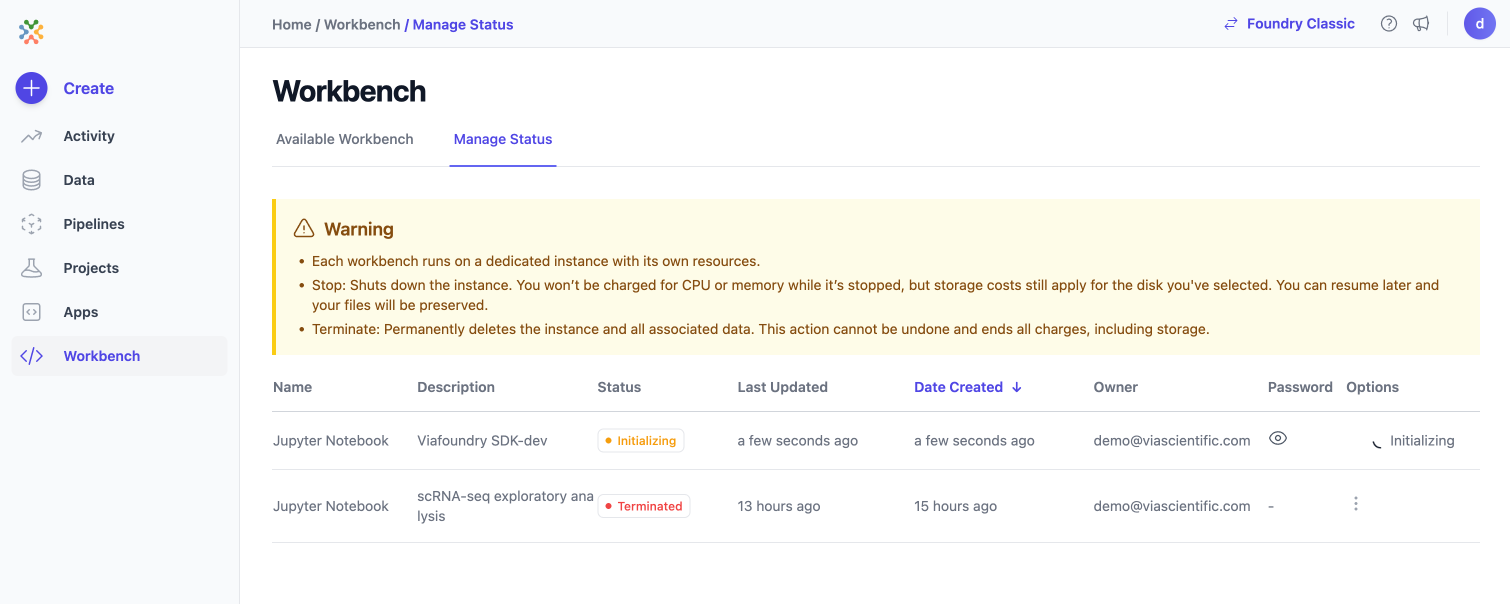Select the Activity icon in sidebar
The image size is (1510, 604).
pyautogui.click(x=31, y=135)
